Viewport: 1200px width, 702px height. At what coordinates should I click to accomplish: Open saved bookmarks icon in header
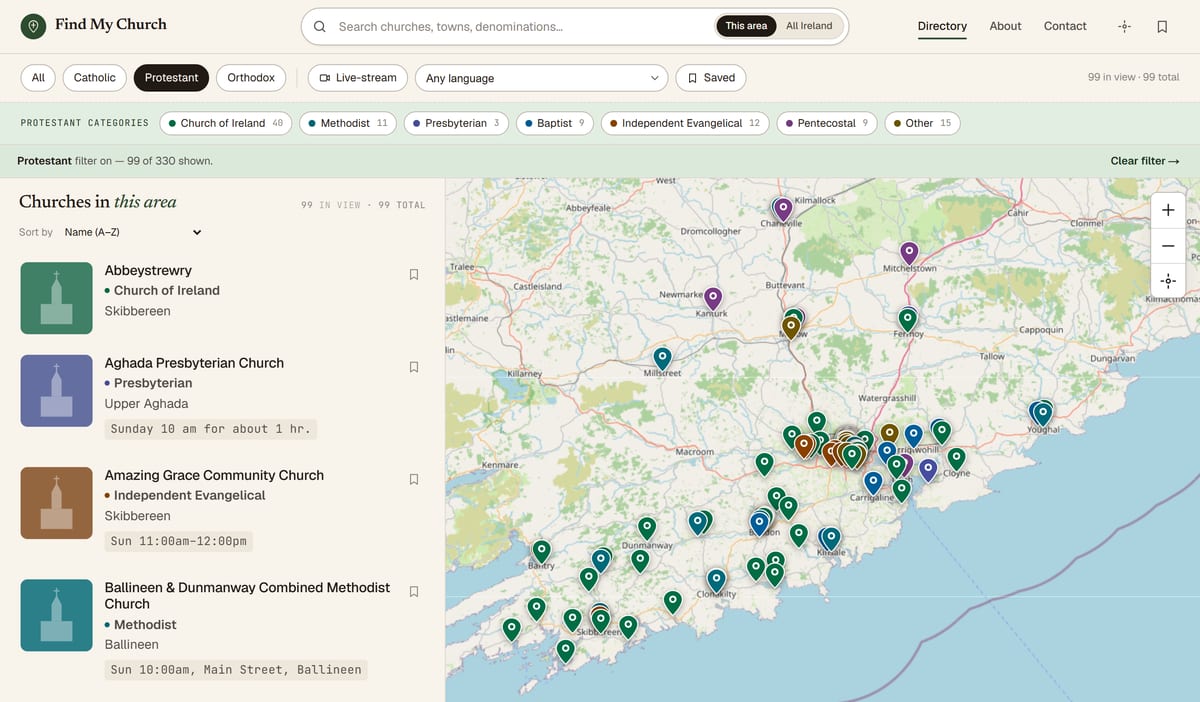pos(1162,27)
